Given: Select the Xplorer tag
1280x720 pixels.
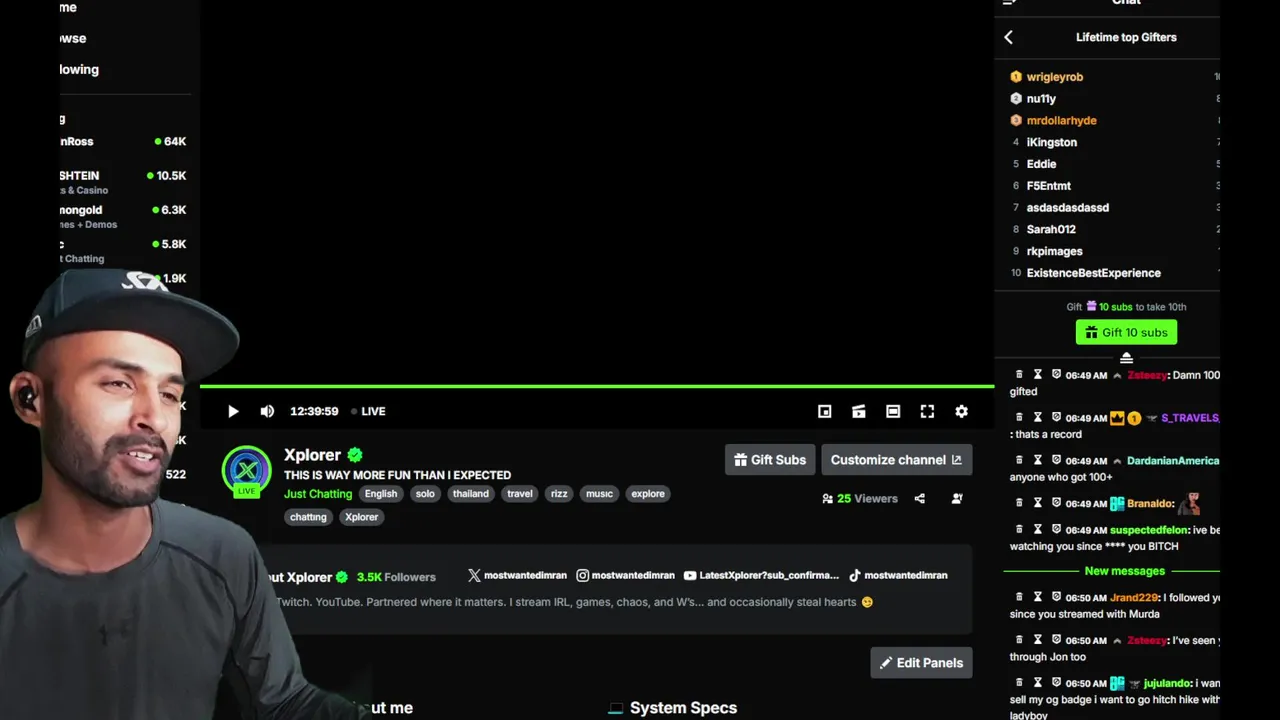Looking at the screenshot, I should [x=361, y=517].
